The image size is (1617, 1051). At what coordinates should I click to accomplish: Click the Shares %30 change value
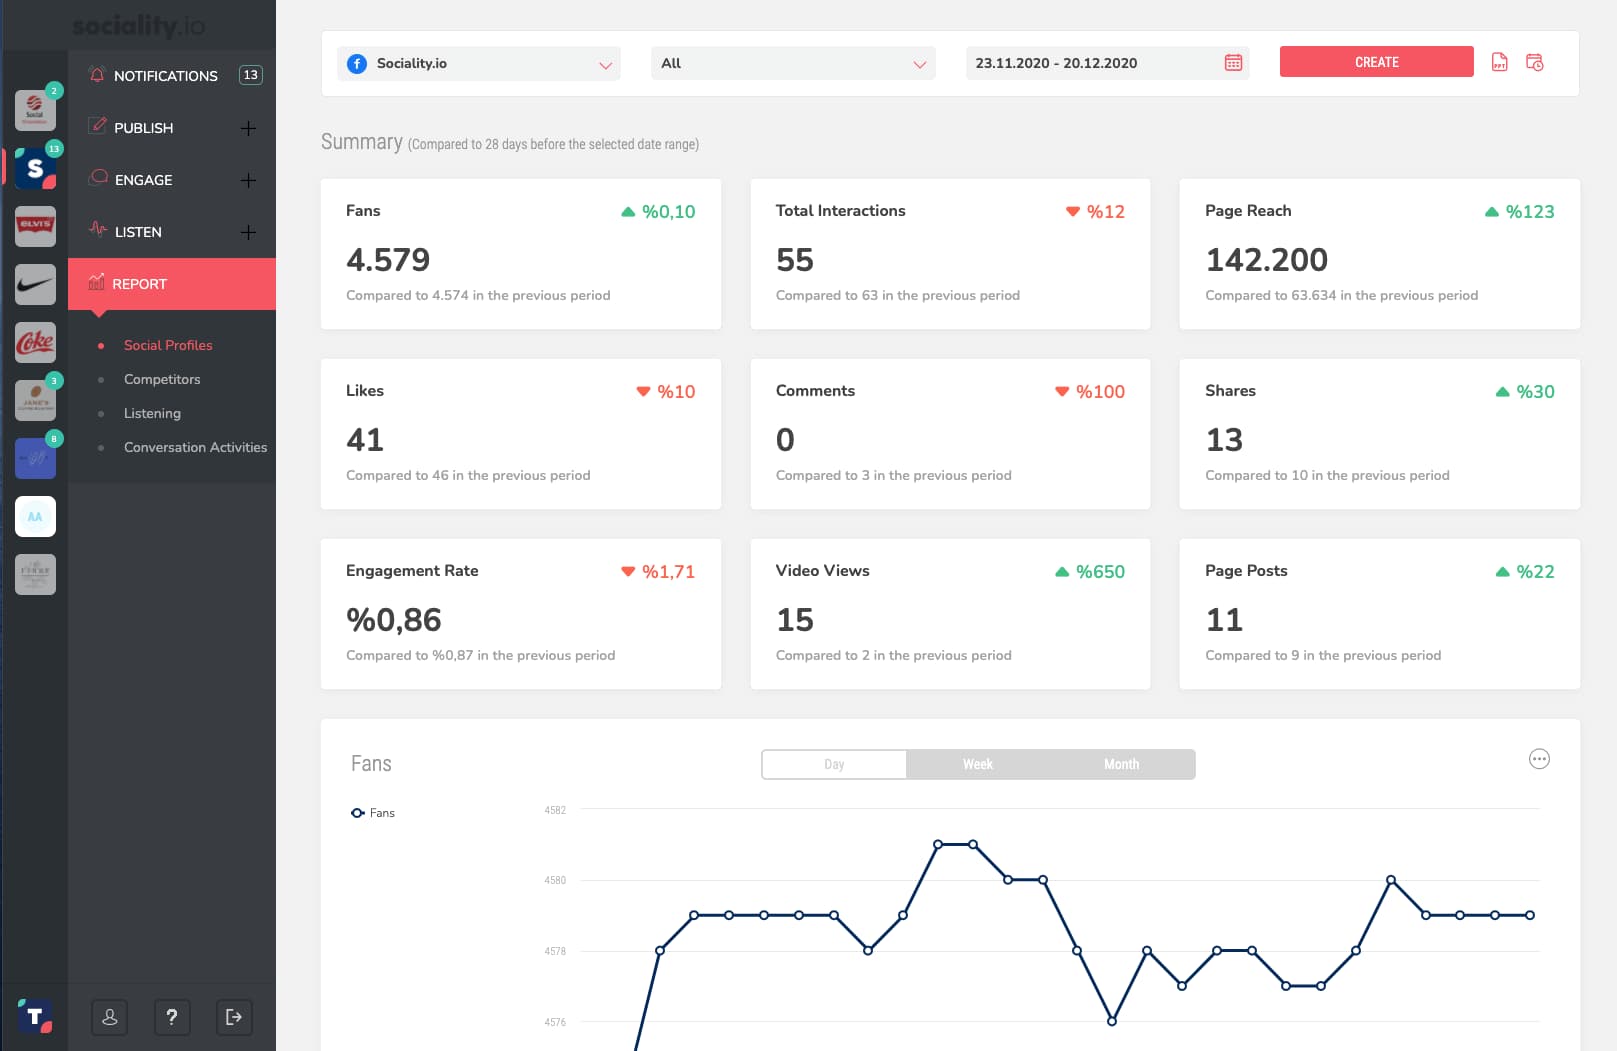(x=1535, y=392)
